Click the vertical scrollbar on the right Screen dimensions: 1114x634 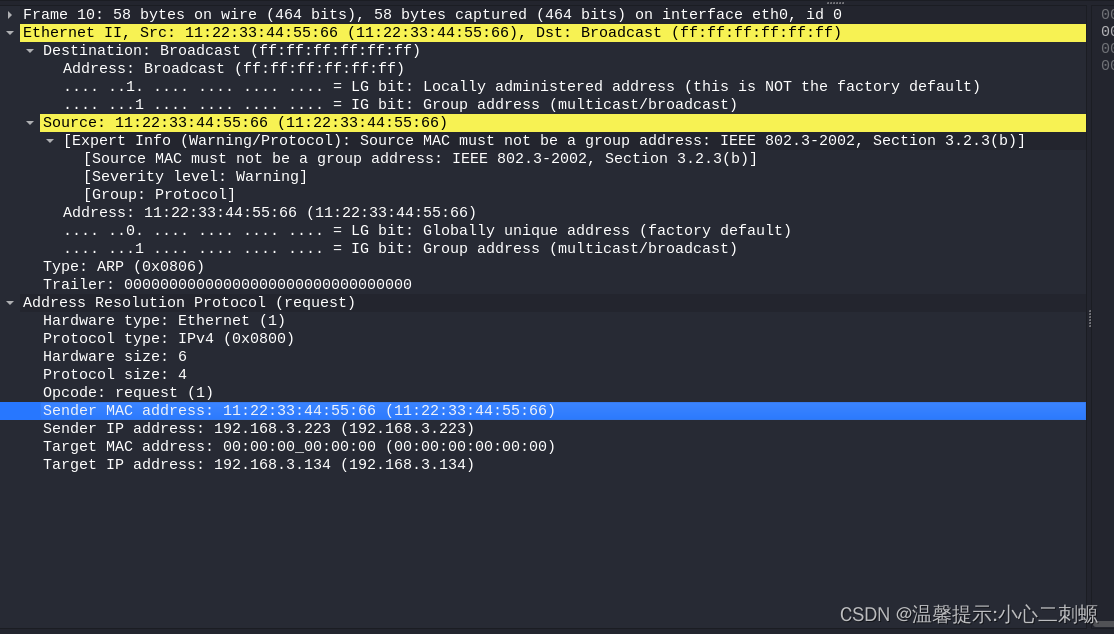coord(1091,317)
